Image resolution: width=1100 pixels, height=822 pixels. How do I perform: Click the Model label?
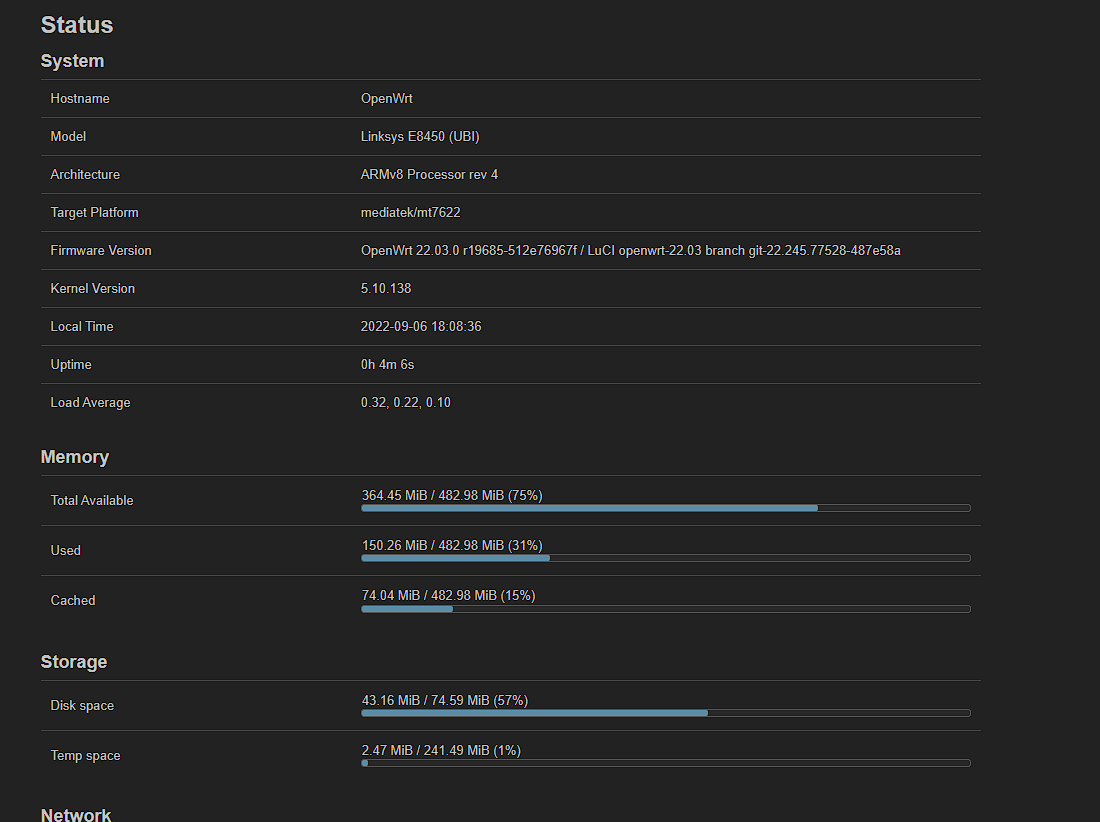[68, 137]
